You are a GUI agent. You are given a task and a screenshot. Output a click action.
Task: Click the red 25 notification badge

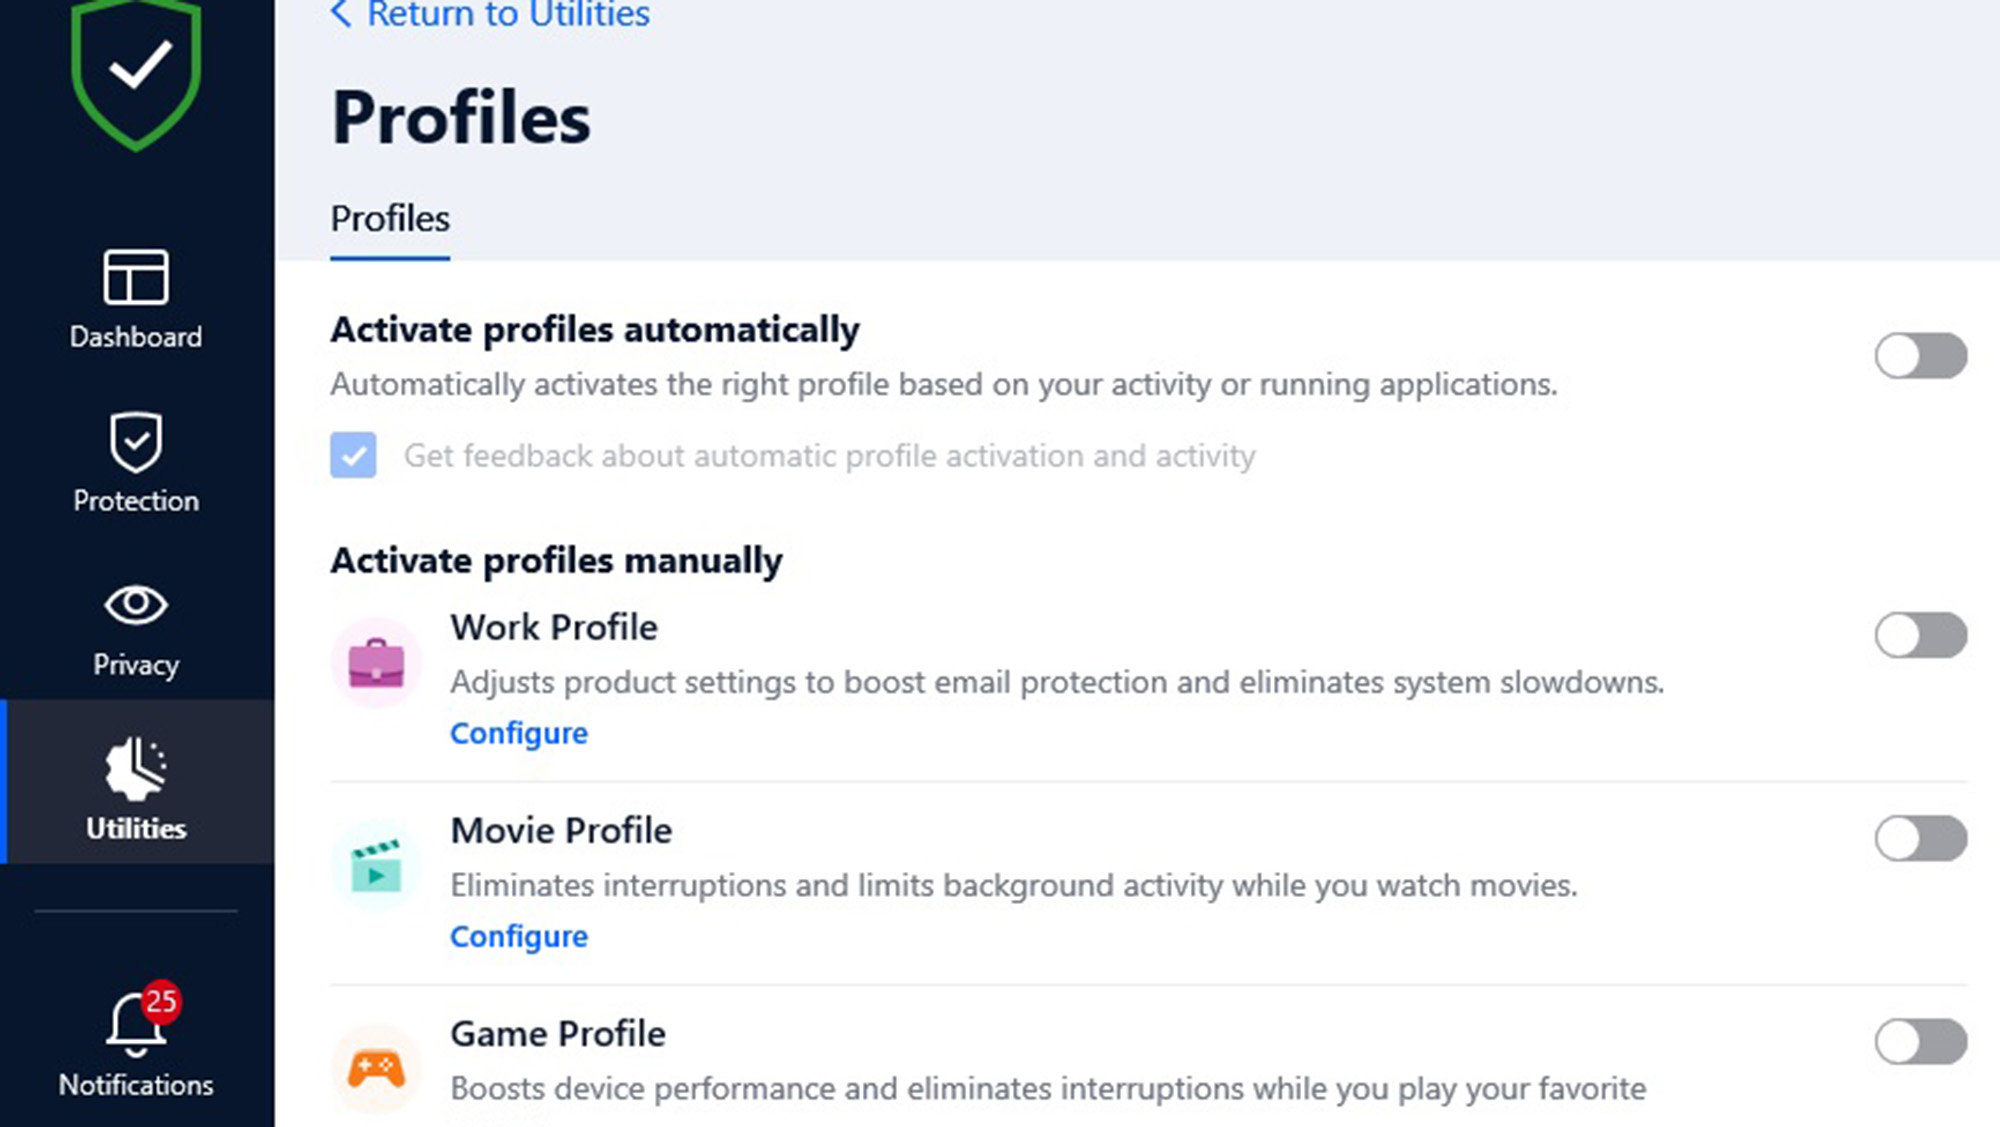click(161, 1001)
